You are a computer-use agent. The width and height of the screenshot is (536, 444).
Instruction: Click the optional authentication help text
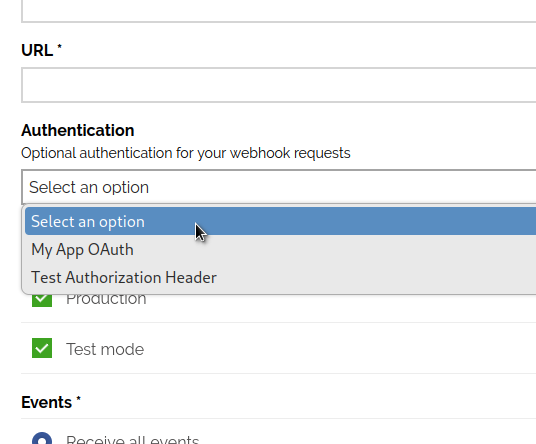[186, 153]
